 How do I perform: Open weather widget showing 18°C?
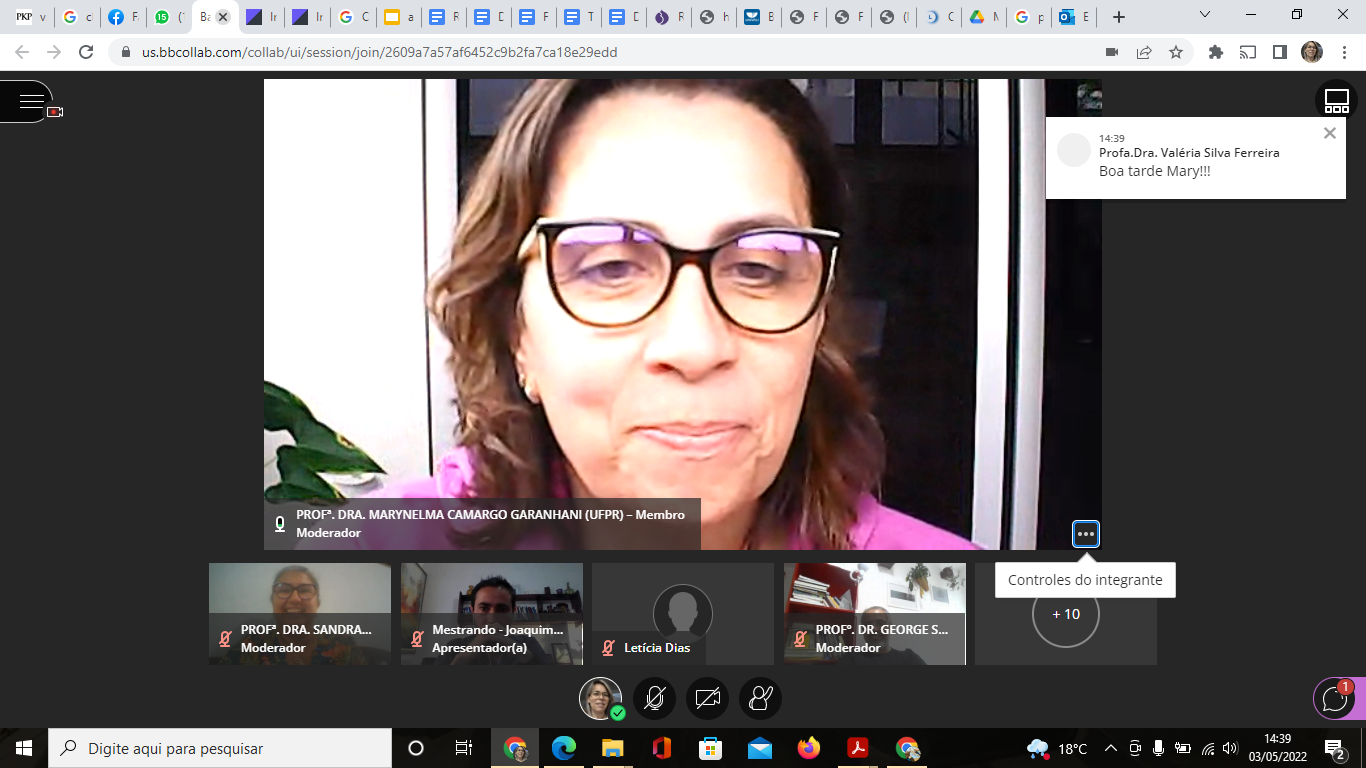(x=1057, y=748)
